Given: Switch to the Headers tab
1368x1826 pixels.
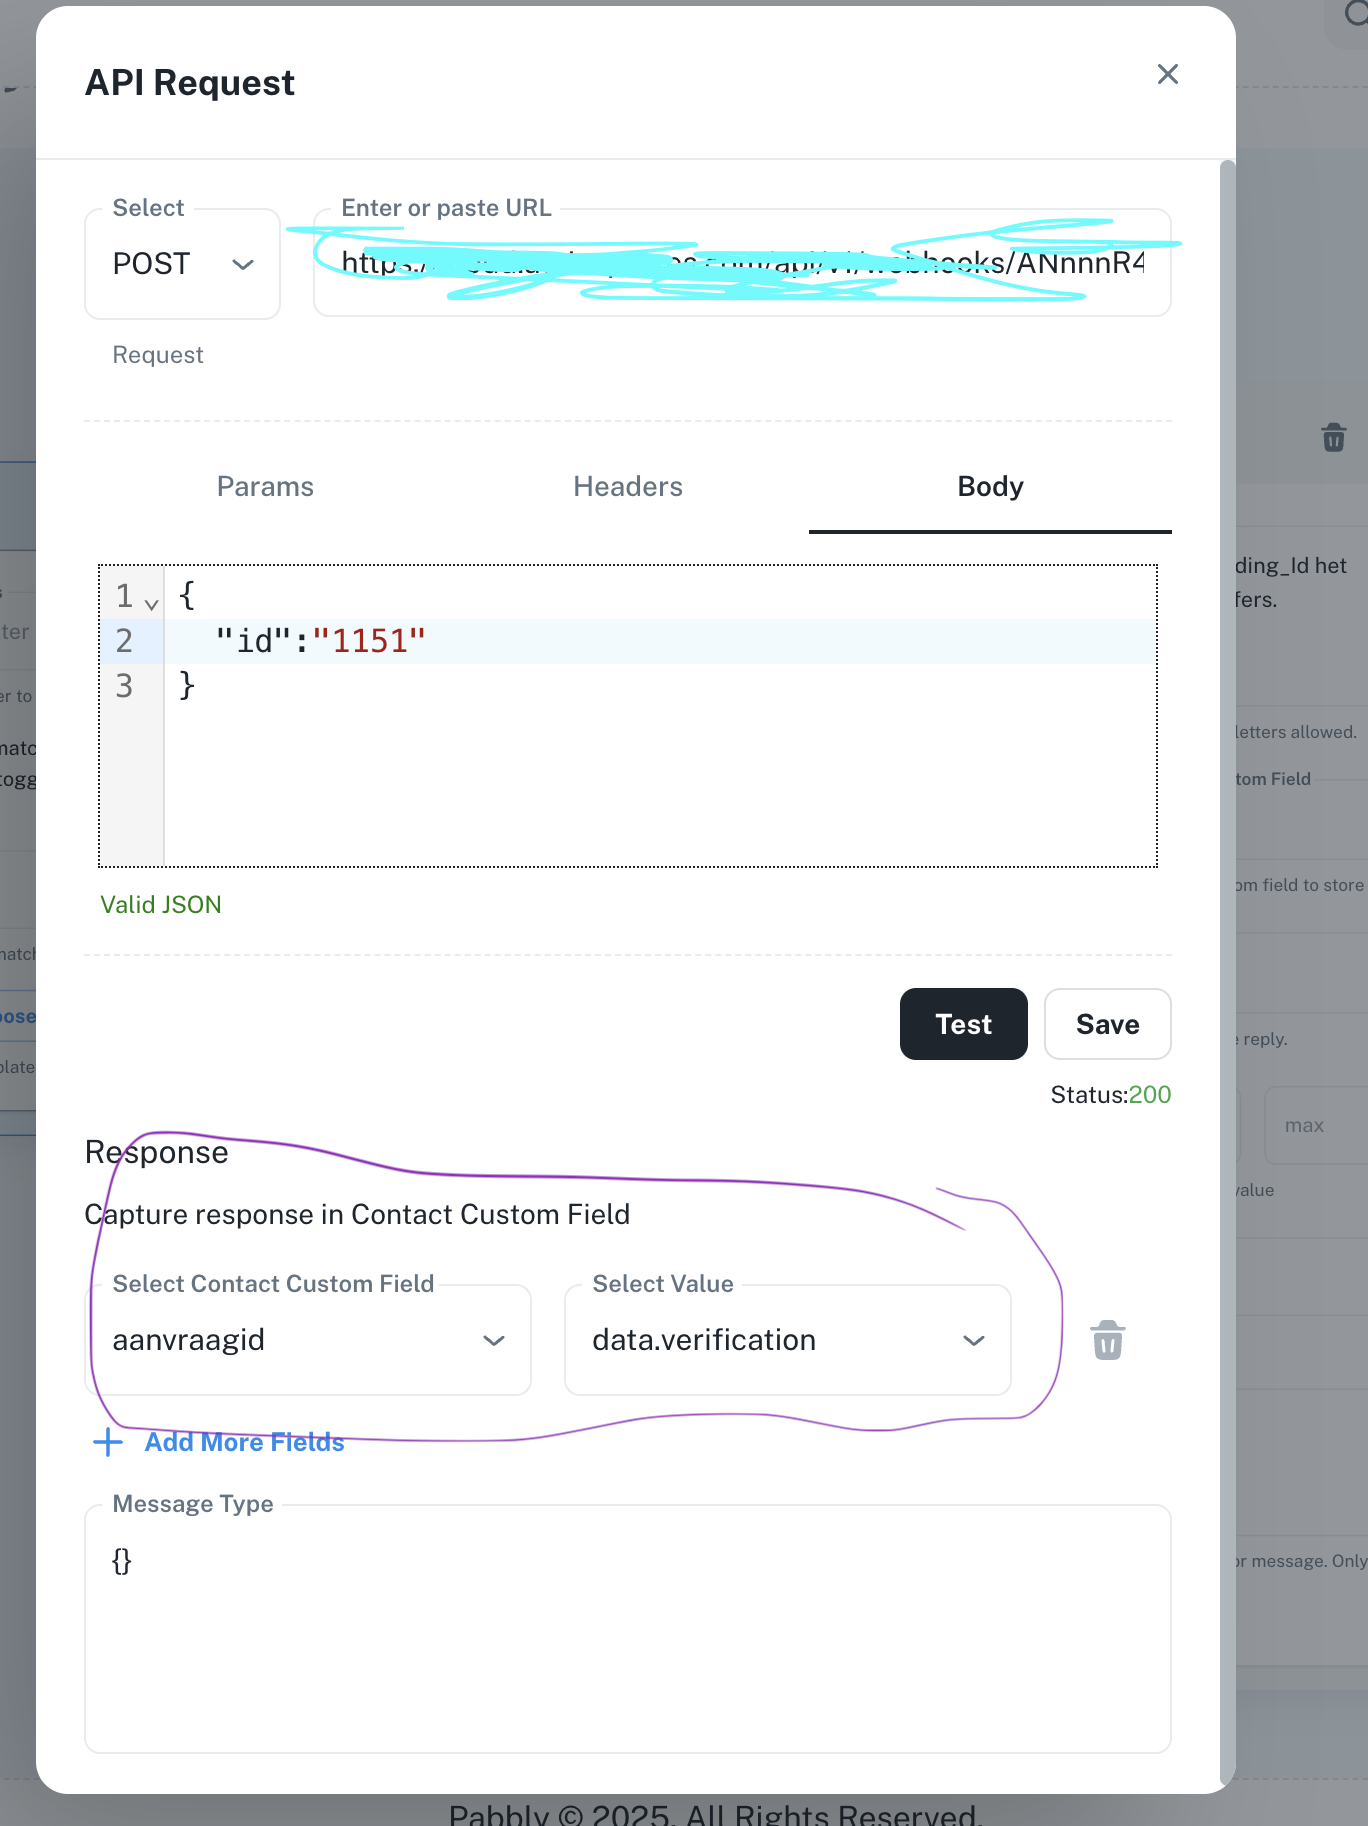Looking at the screenshot, I should point(628,487).
